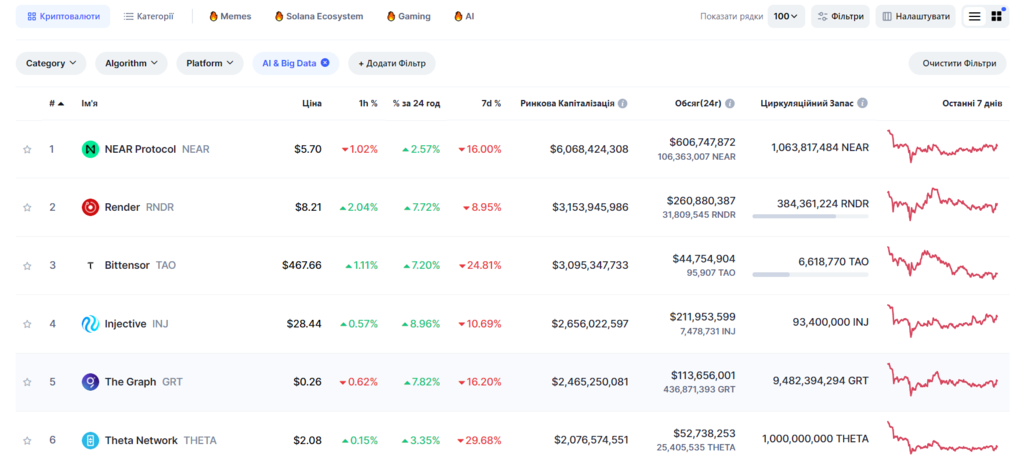Click the Injective coin logo
Viewport: 1020px width, 469px height.
point(90,324)
